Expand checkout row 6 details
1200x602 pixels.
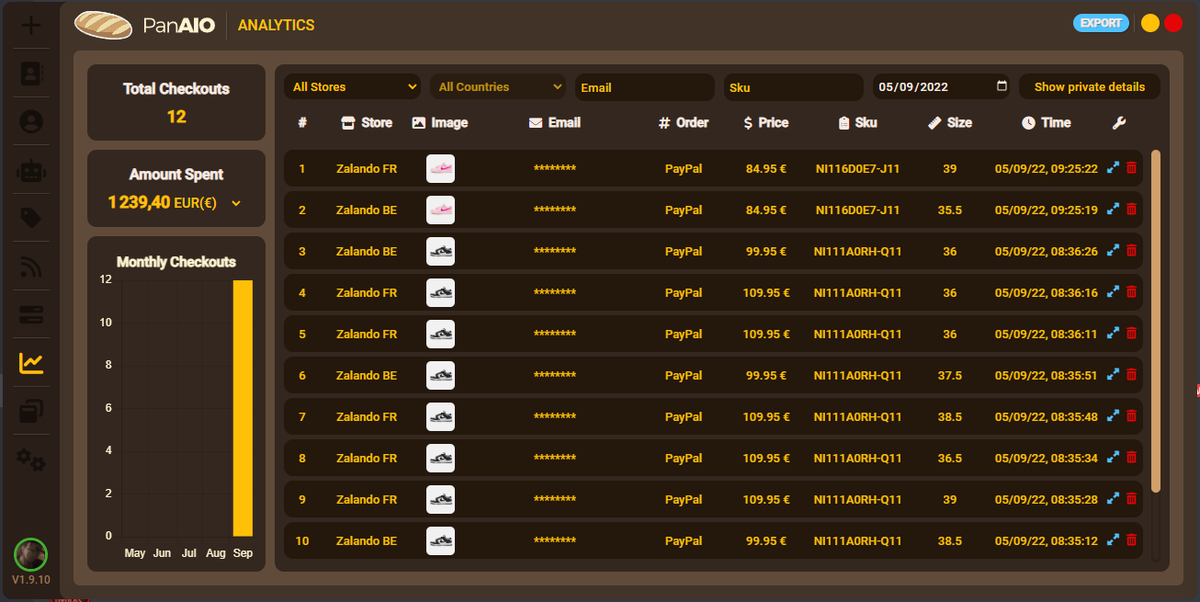point(1113,376)
